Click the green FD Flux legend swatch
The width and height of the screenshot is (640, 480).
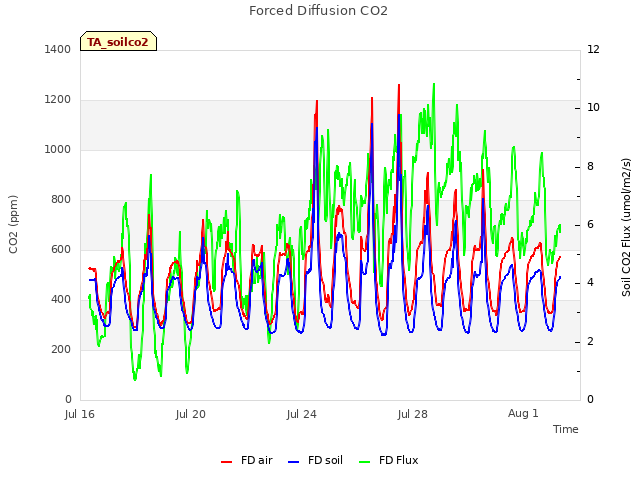364,462
